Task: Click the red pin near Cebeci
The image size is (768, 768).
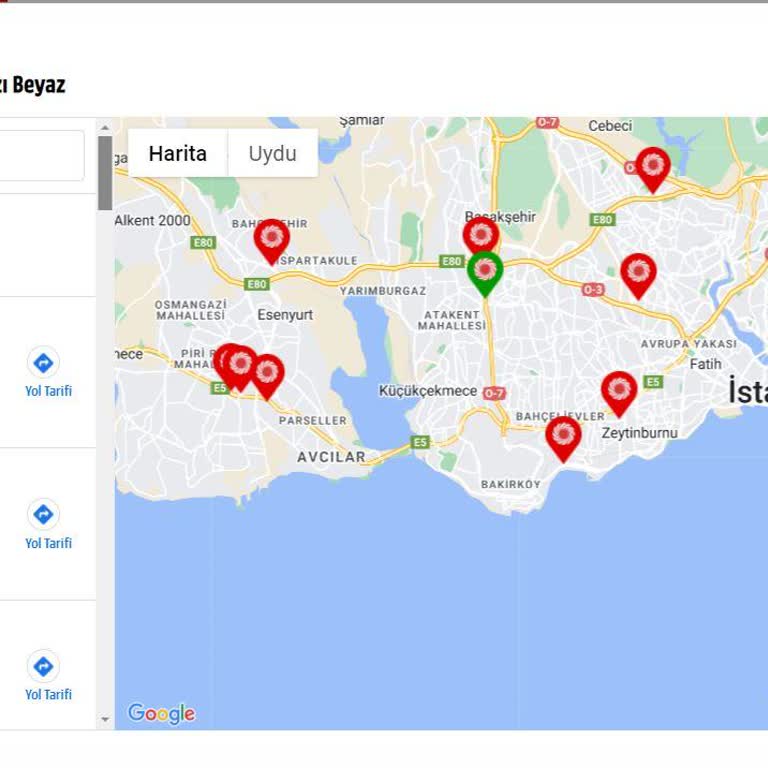Action: point(652,167)
